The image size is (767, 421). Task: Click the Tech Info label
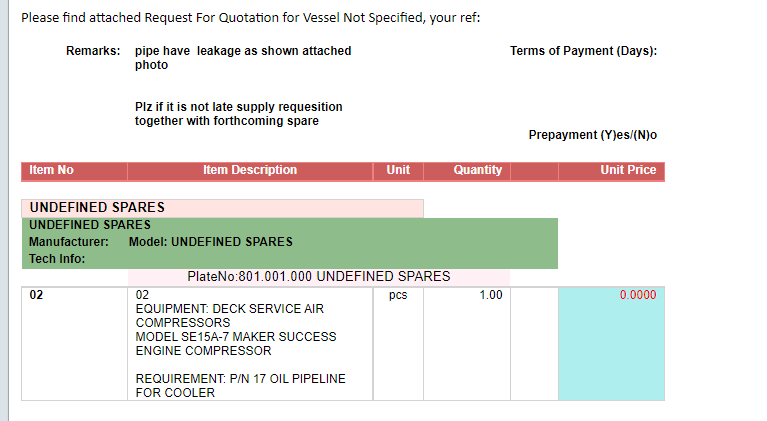(x=57, y=258)
